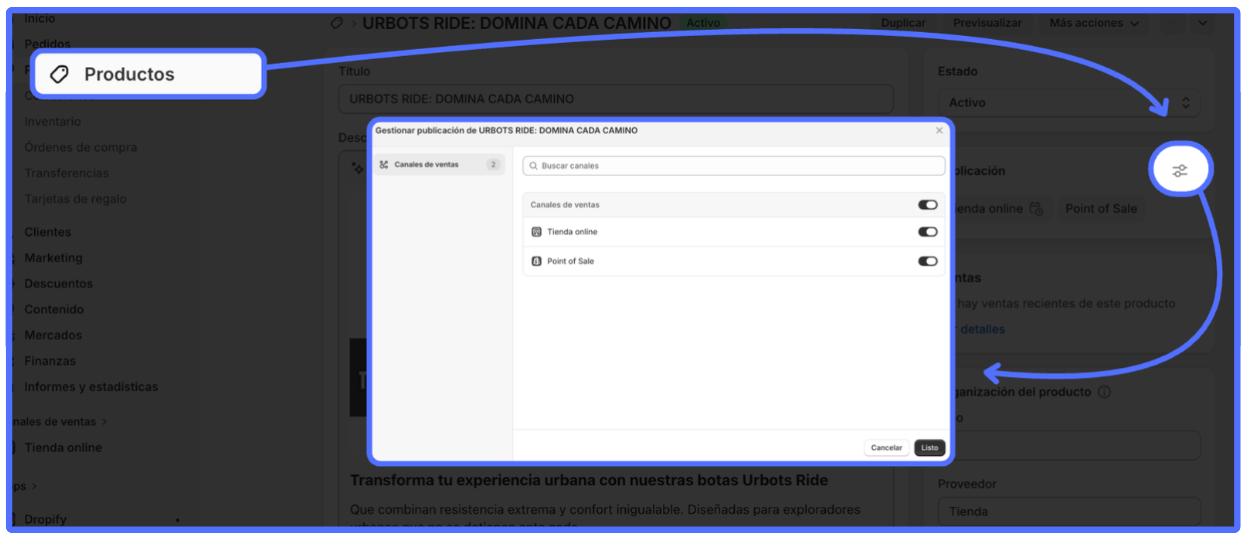
Task: Click the magnifier icon in Buscar canales
Action: [534, 166]
